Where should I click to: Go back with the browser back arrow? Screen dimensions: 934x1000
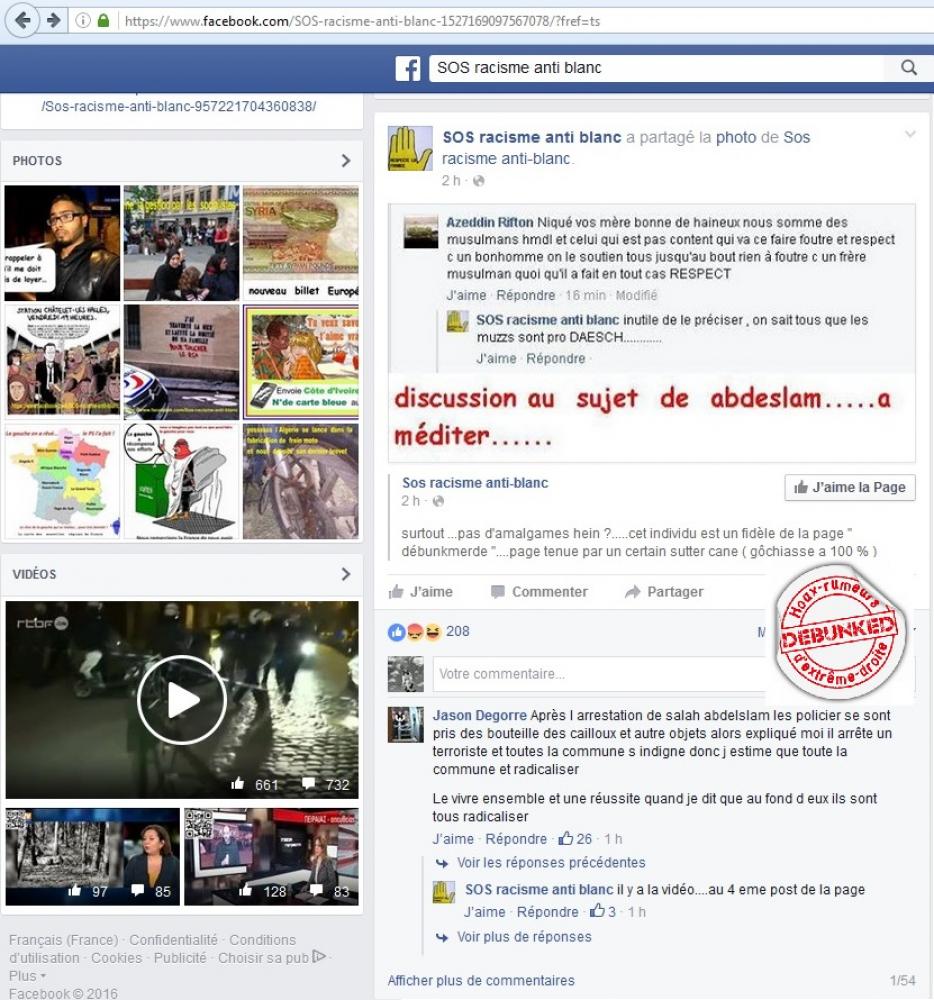[x=22, y=20]
